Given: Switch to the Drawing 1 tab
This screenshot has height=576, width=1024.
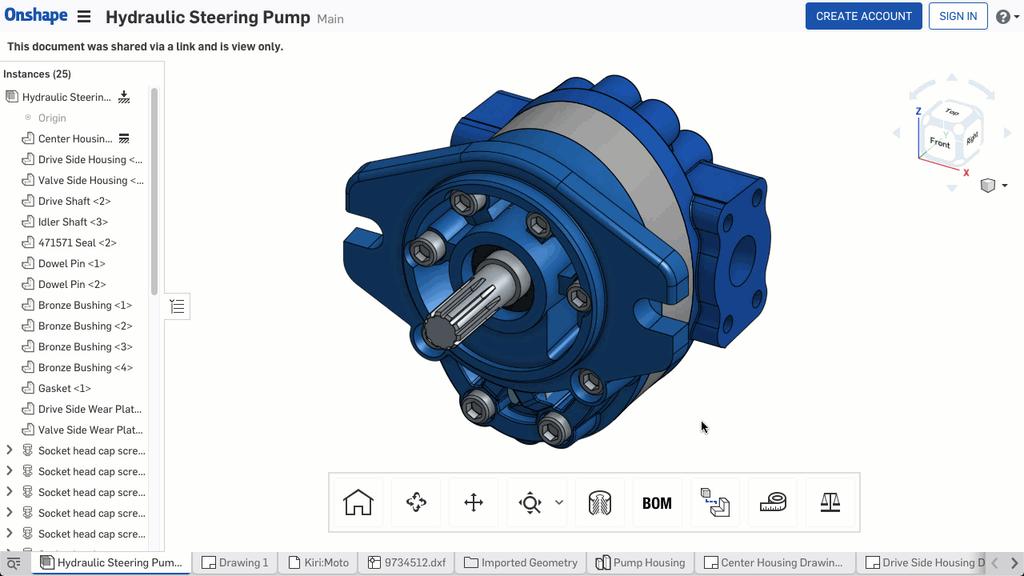Looking at the screenshot, I should pyautogui.click(x=235, y=562).
